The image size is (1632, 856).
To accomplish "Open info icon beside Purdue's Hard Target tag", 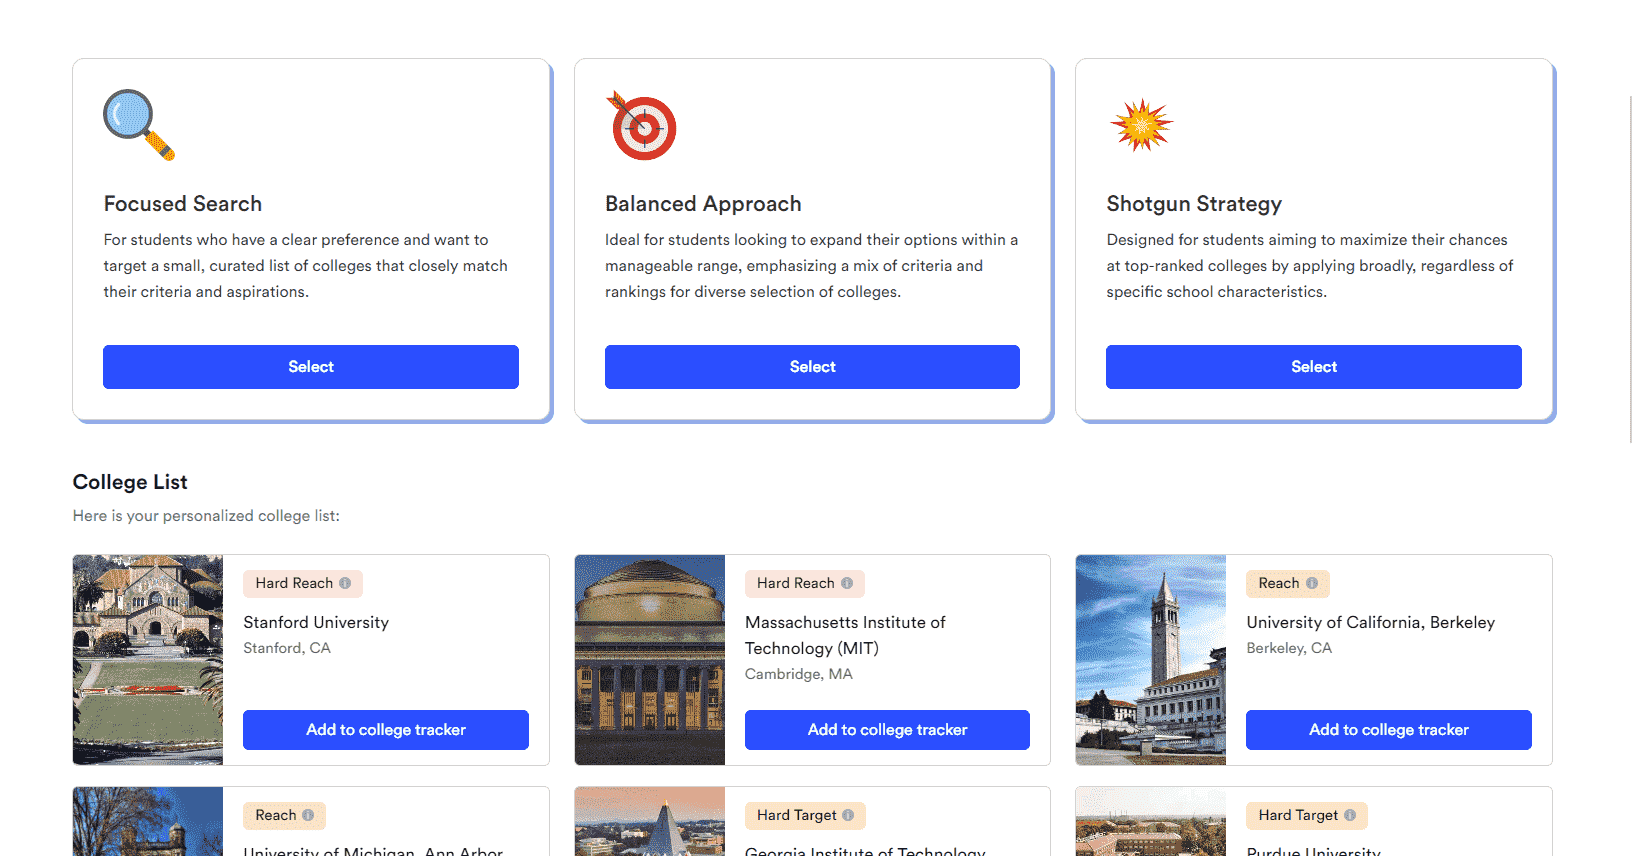I will click(1350, 815).
